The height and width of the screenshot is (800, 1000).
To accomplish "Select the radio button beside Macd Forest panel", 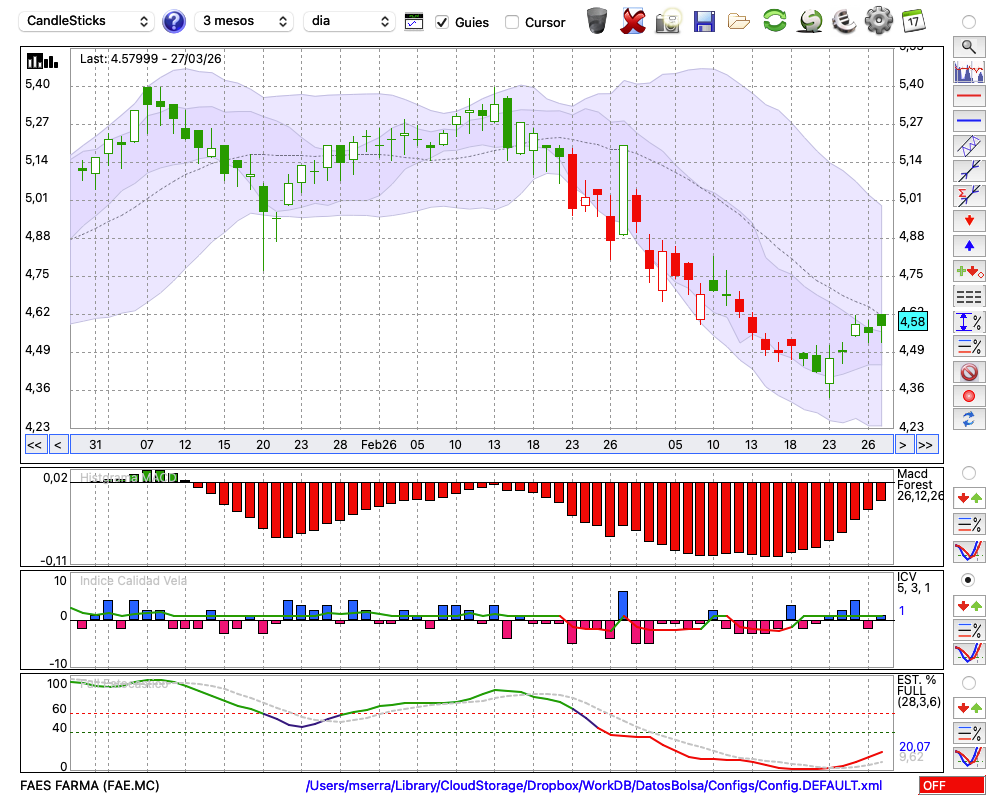I will [968, 472].
